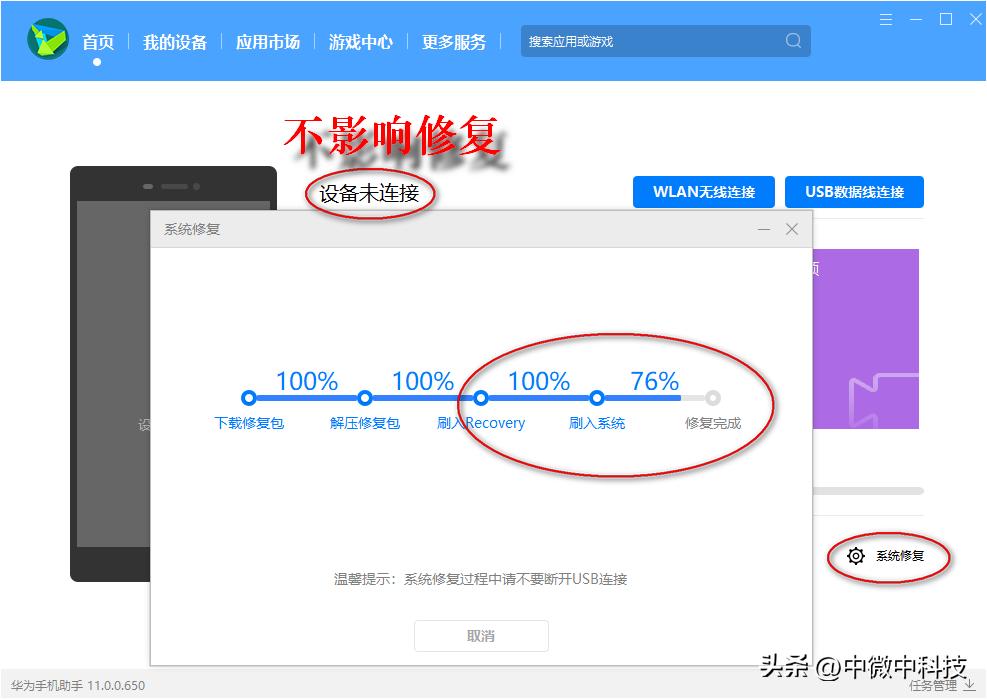987x699 pixels.
Task: Click the 刷入Recovery progress node dot
Action: coord(481,398)
